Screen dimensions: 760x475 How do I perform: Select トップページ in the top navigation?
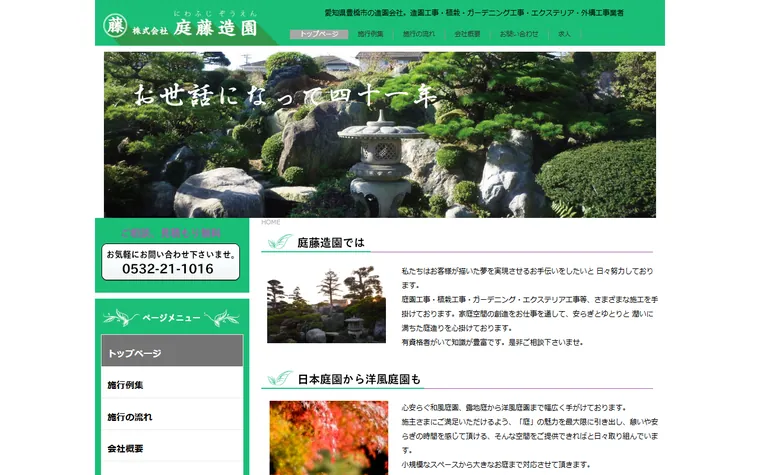[x=319, y=34]
